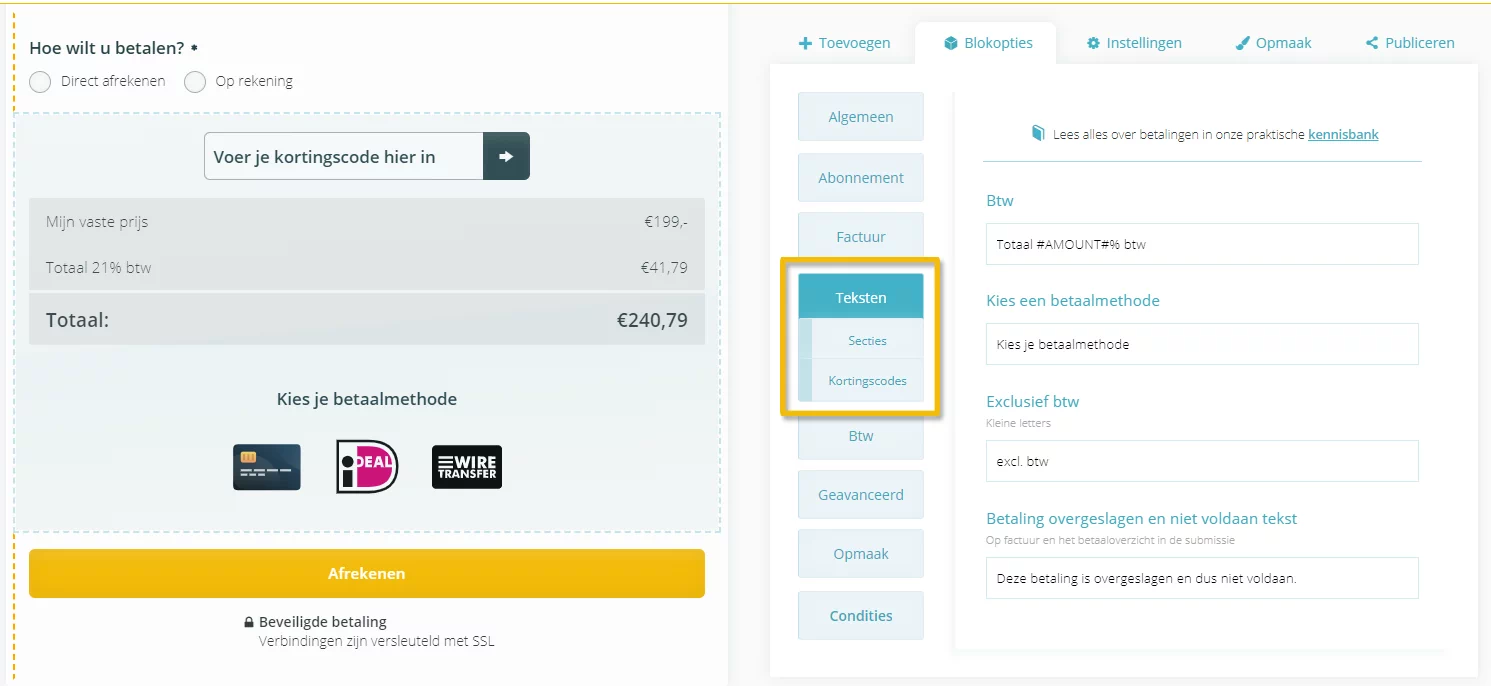Follow the kennisbank link
This screenshot has height=686, width=1491.
pyautogui.click(x=1343, y=134)
